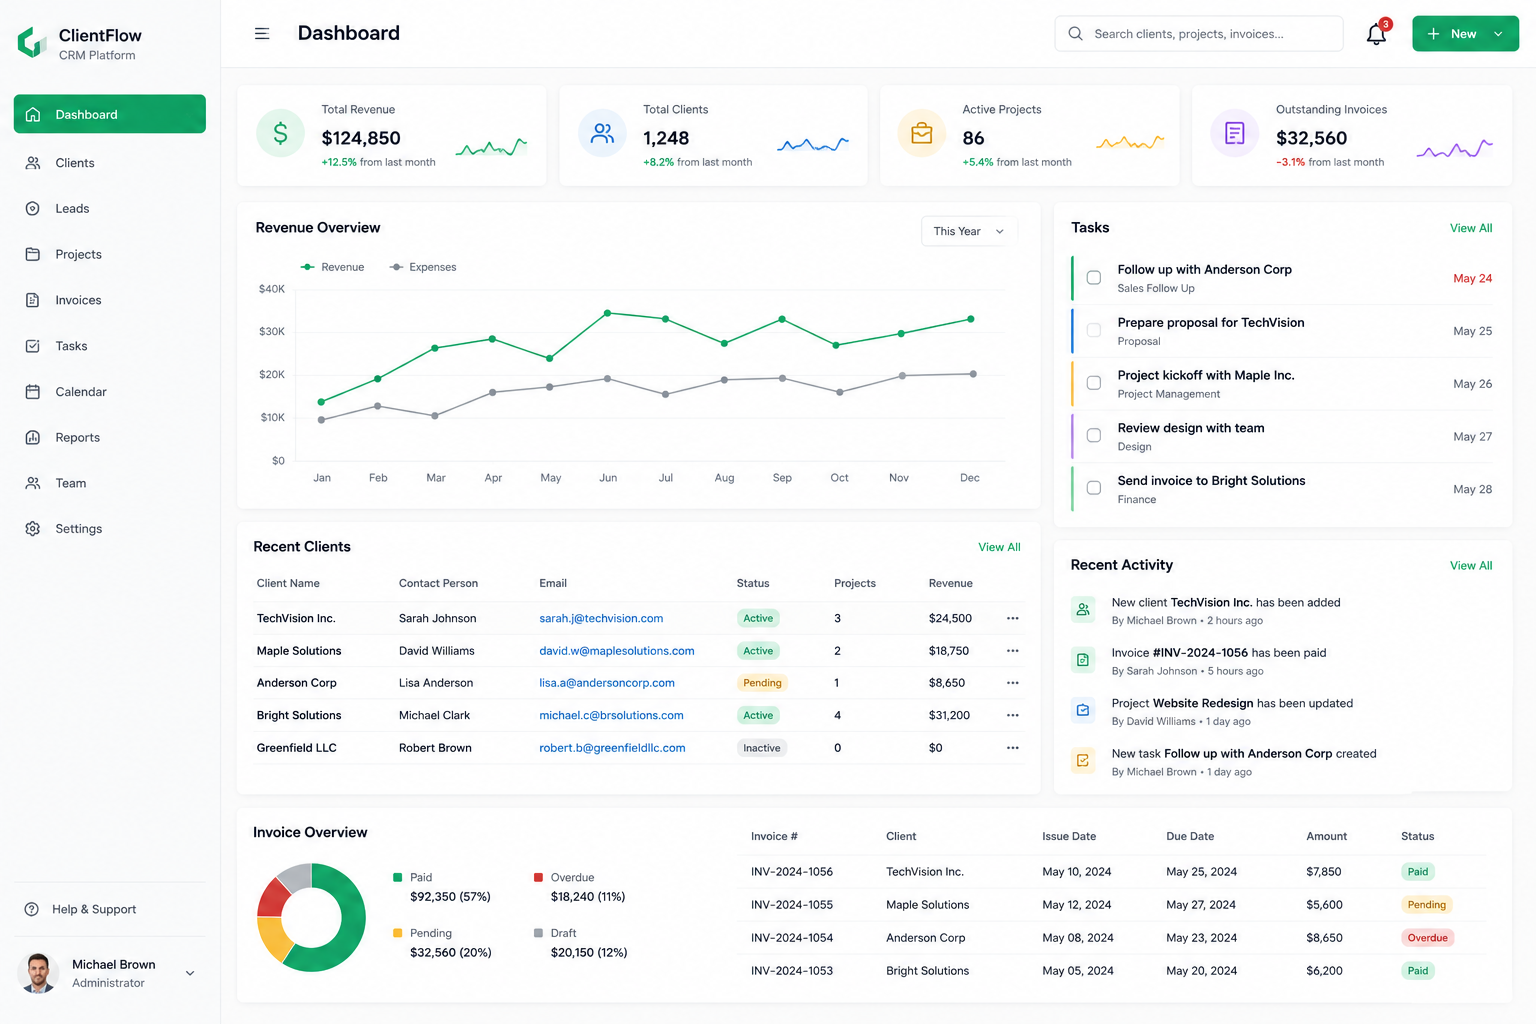
Task: Click the yellow Pending legend swatch
Action: 398,933
